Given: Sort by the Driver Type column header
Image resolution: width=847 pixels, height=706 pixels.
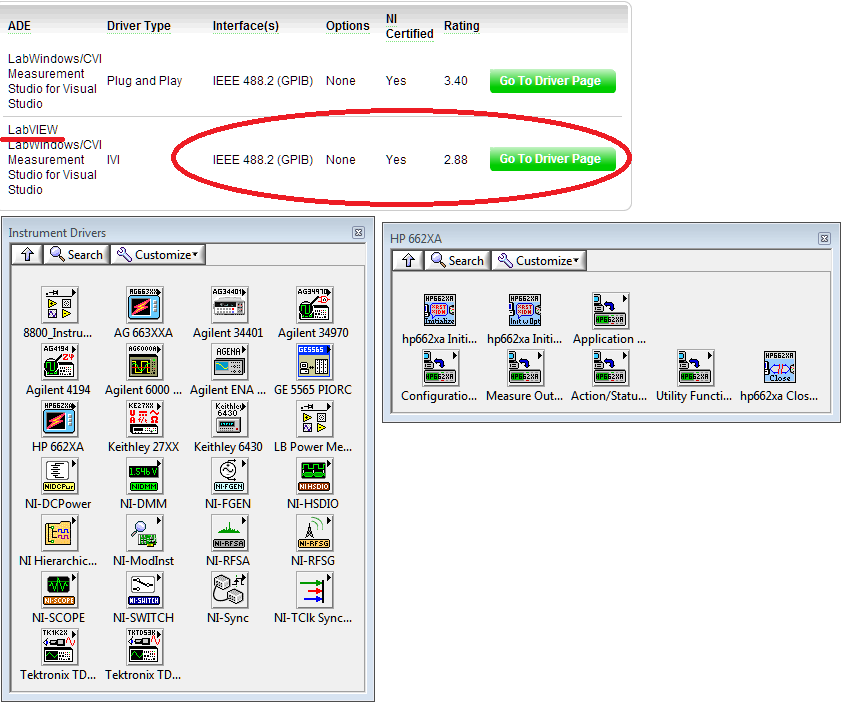Looking at the screenshot, I should coord(138,26).
